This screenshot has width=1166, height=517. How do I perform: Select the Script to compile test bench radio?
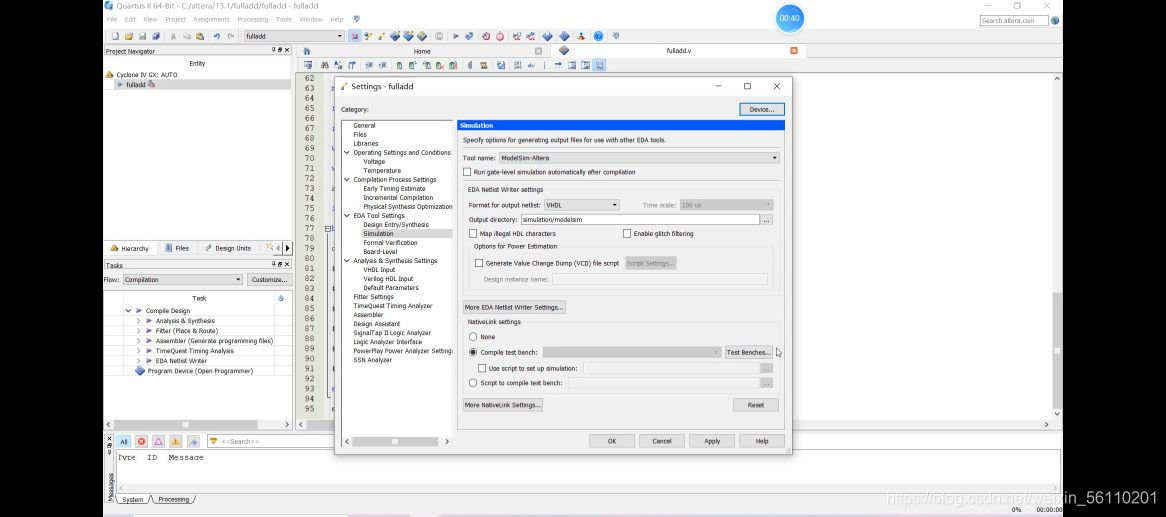[x=473, y=382]
